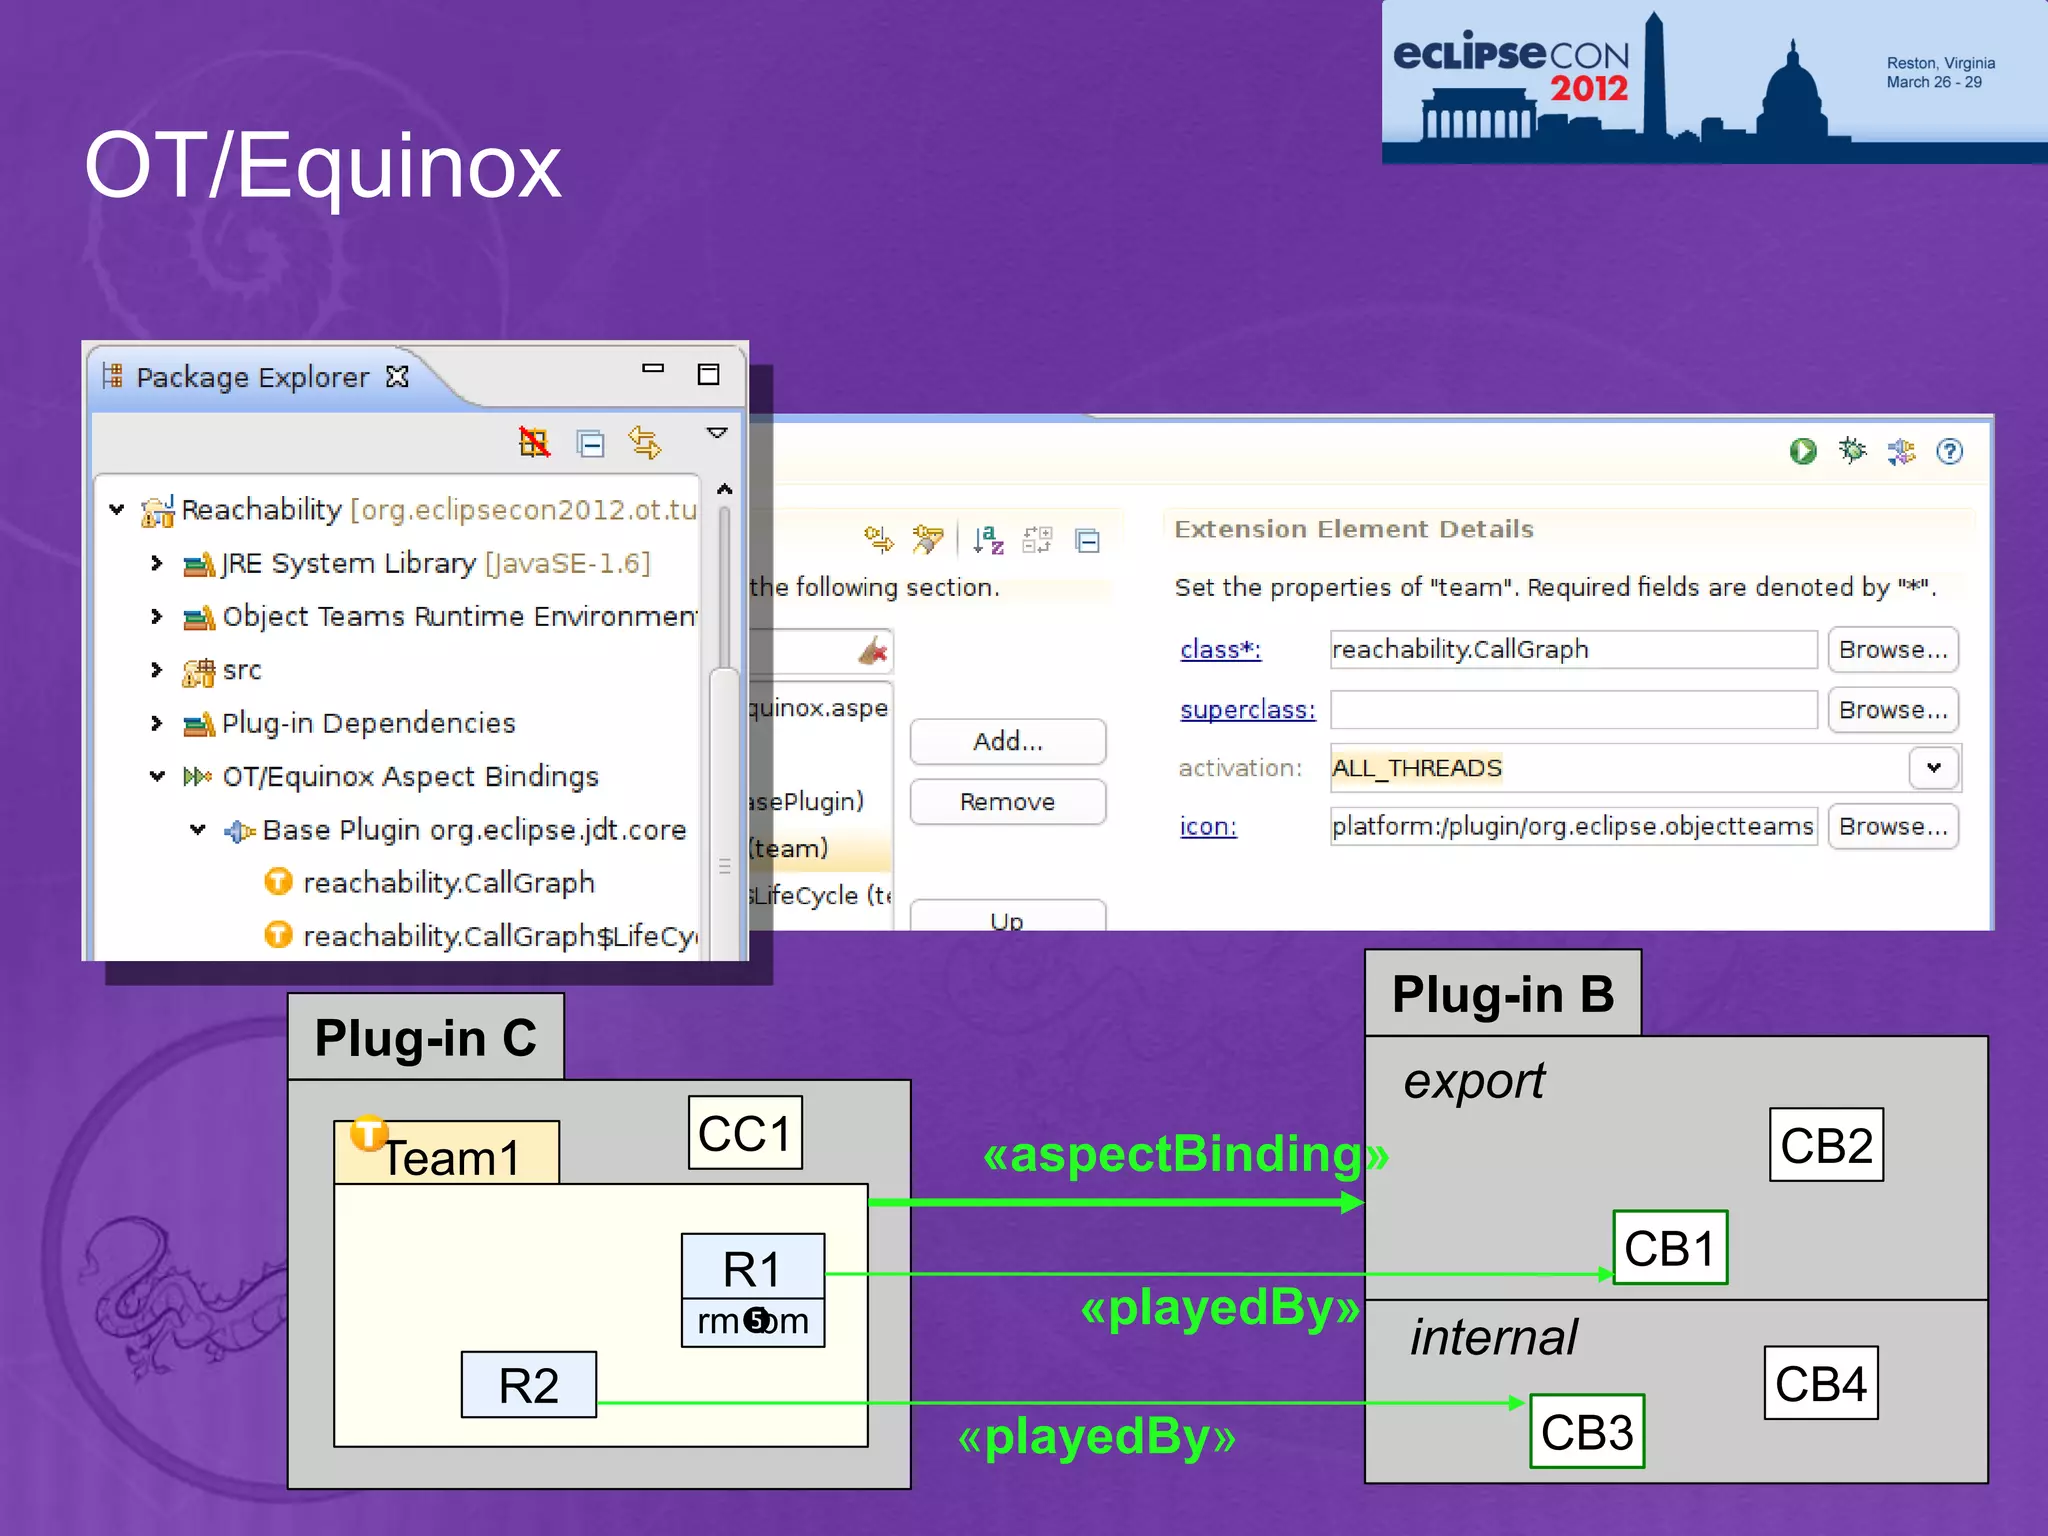Click the red crossed filter toolbar icon
Screen dimensions: 2048x1536
pos(534,442)
